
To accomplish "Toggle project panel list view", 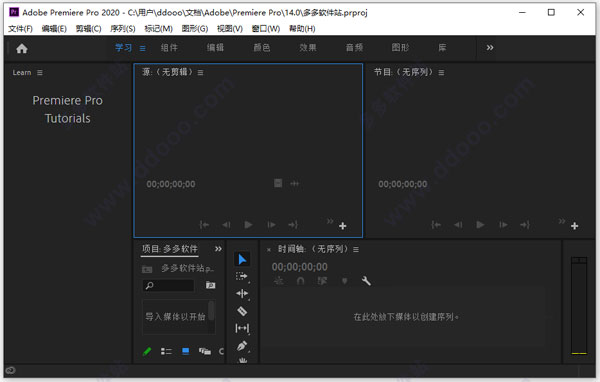I will point(166,351).
